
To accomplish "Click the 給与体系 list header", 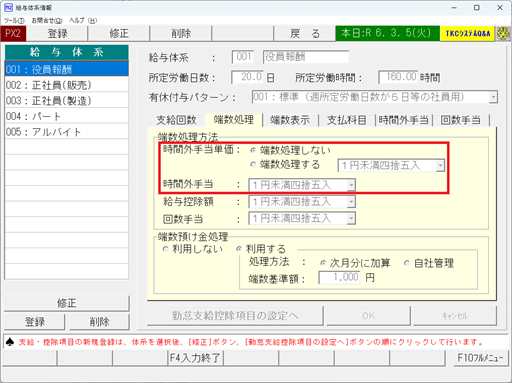I will 67,53.
